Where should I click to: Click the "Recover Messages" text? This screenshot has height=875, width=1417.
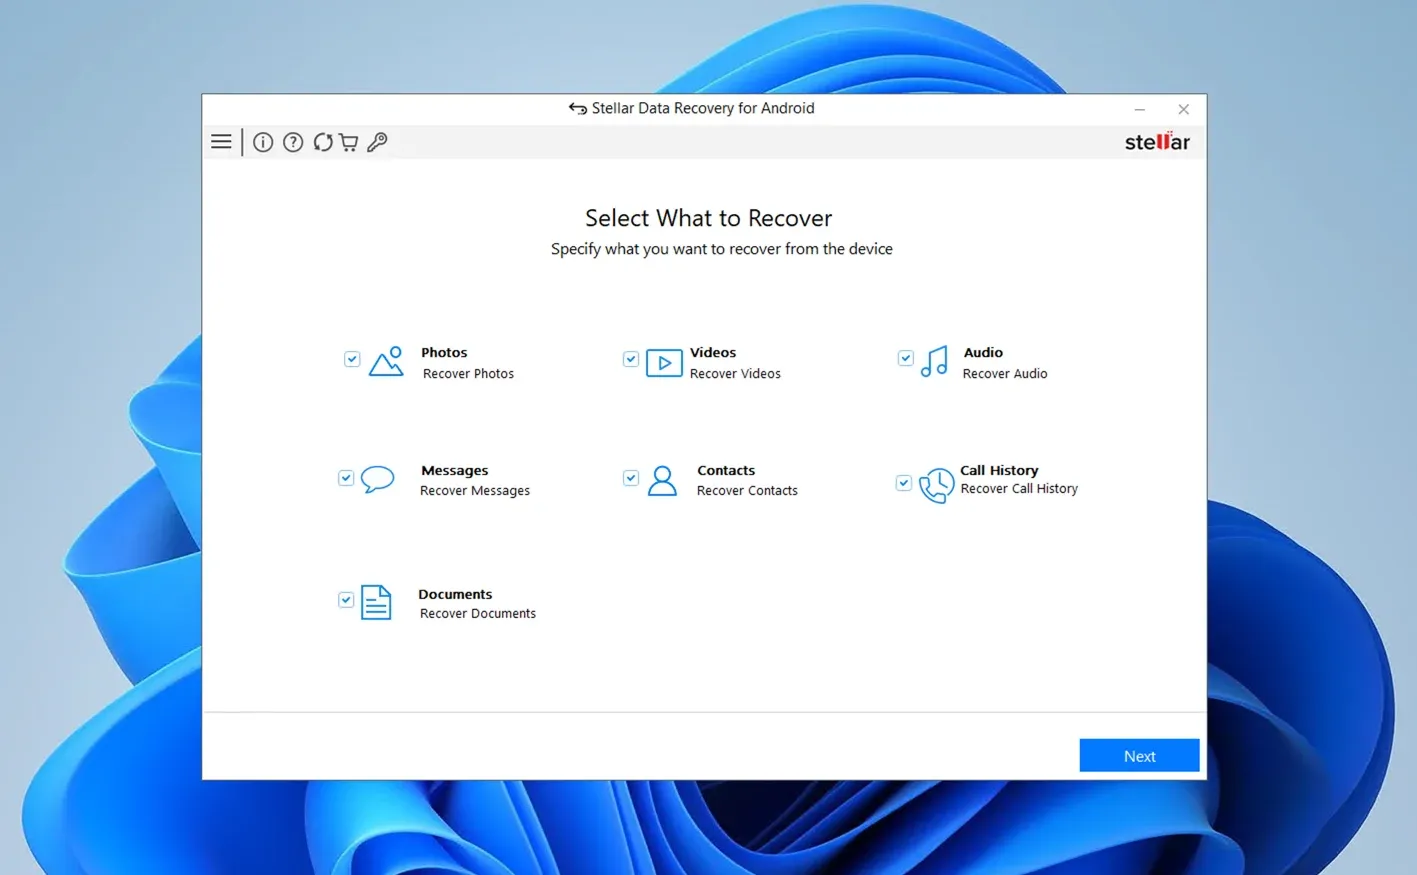pyautogui.click(x=475, y=491)
